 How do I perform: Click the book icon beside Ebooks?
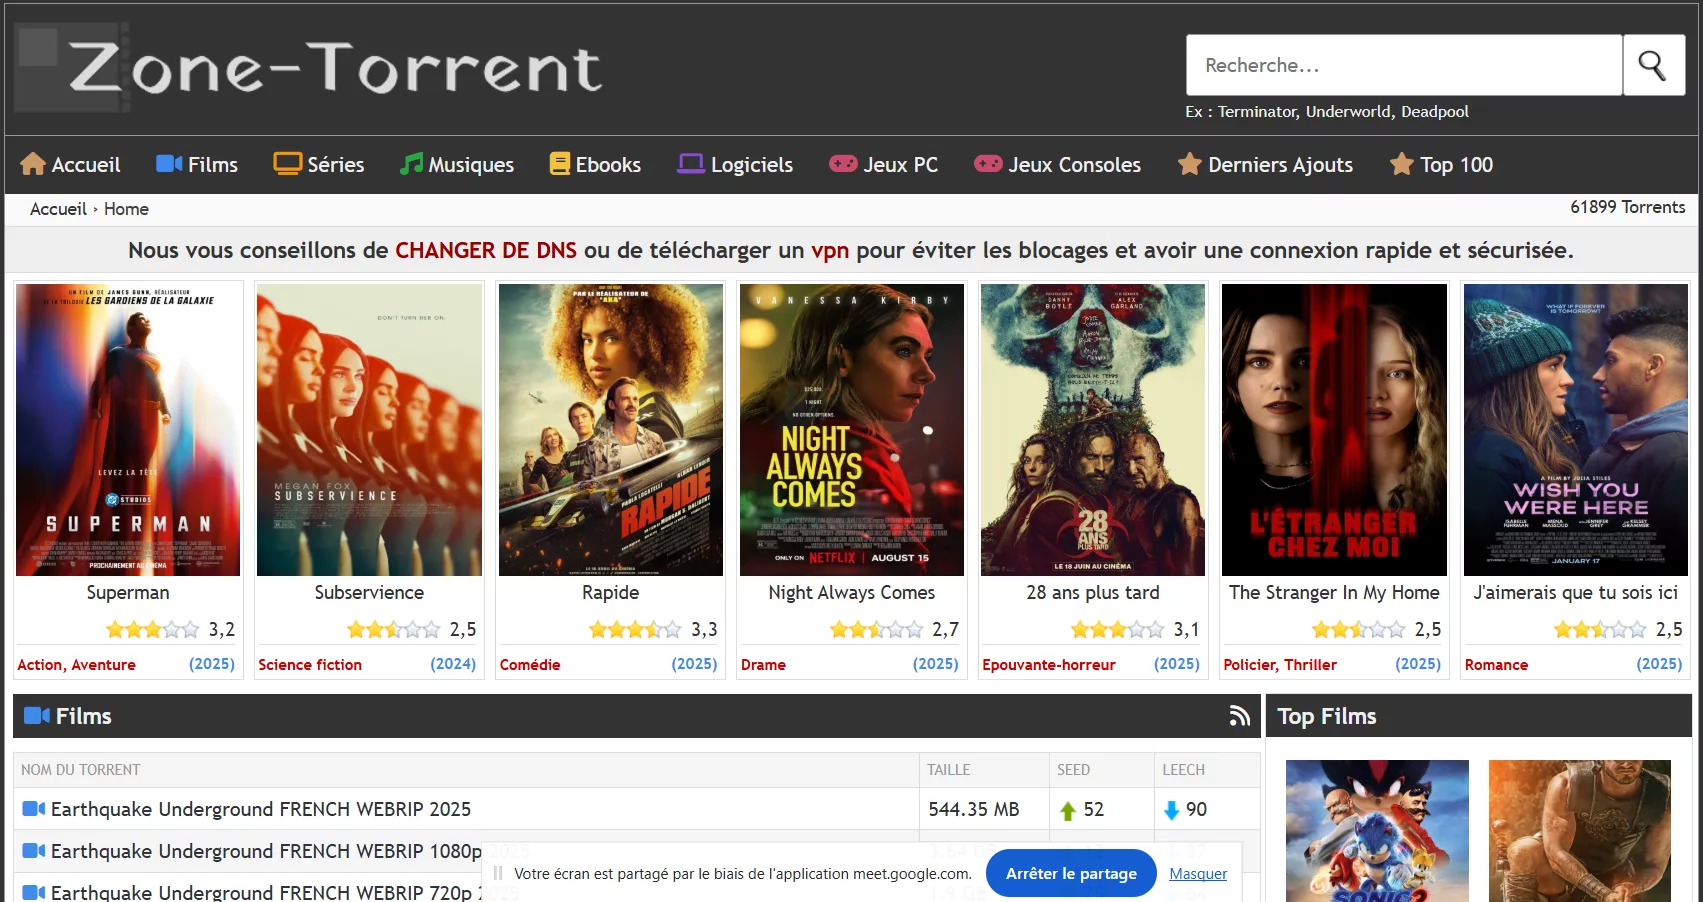559,164
